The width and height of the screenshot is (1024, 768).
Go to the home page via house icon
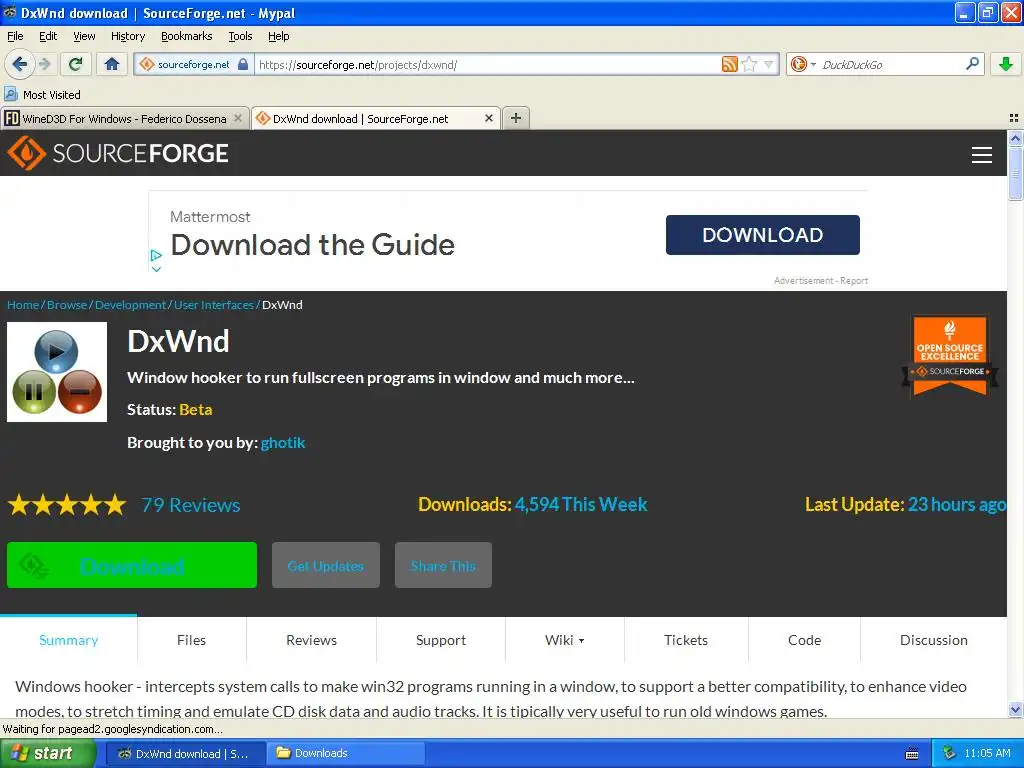[112, 64]
